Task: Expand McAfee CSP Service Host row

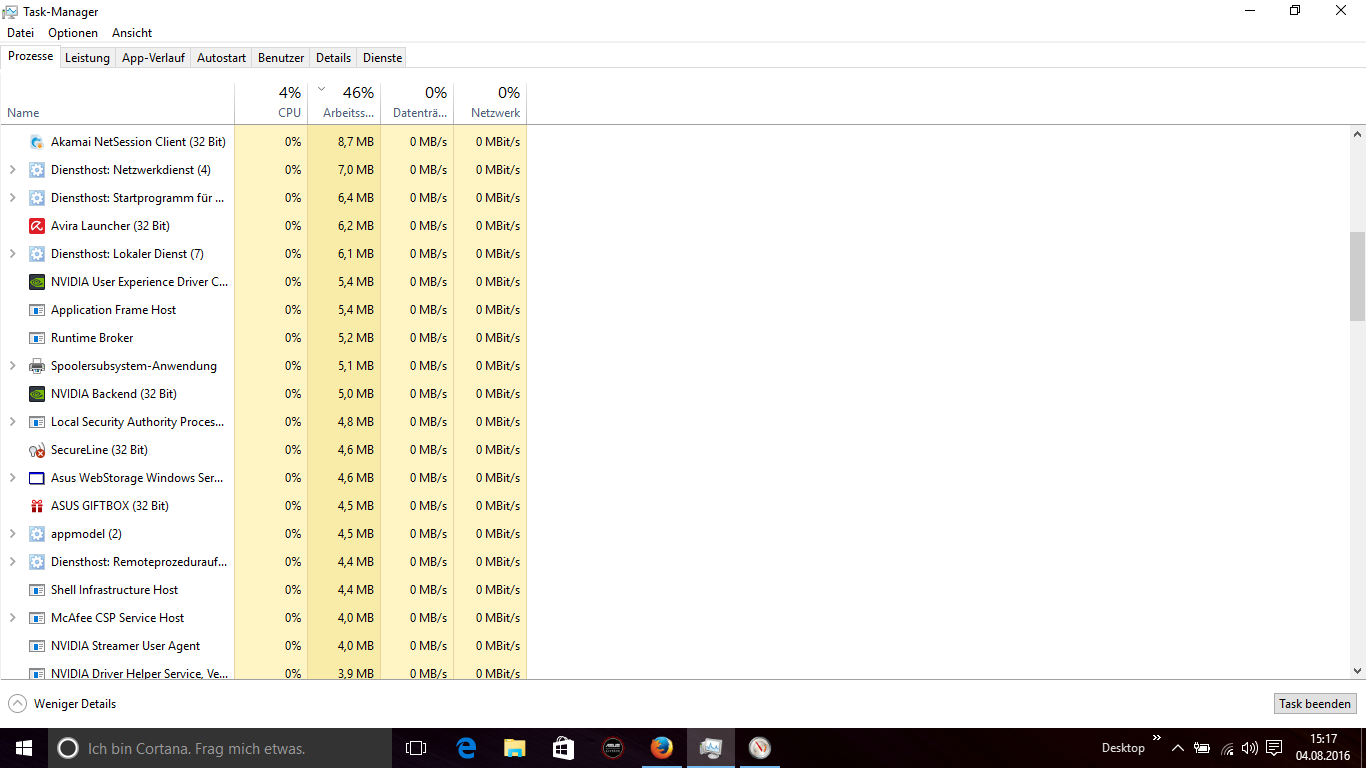Action: click(x=12, y=618)
